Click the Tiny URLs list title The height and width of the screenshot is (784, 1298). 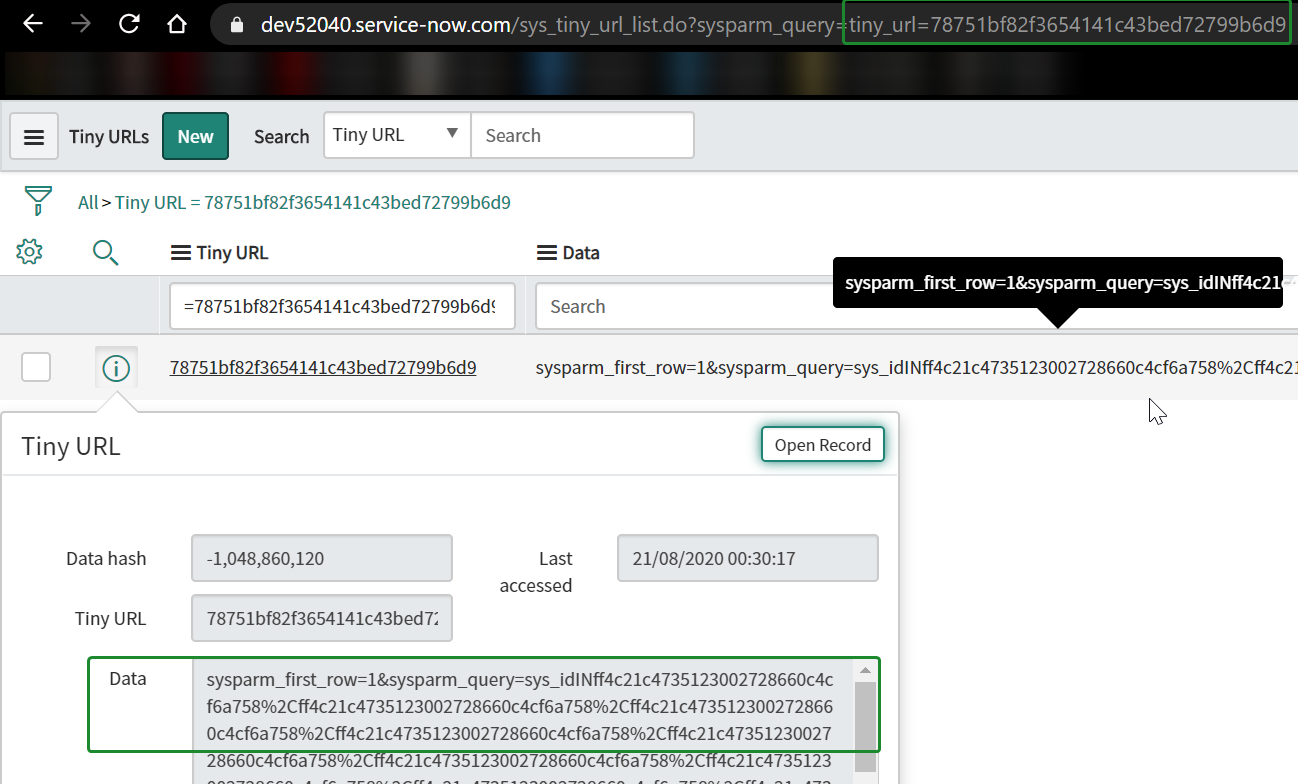pos(109,137)
